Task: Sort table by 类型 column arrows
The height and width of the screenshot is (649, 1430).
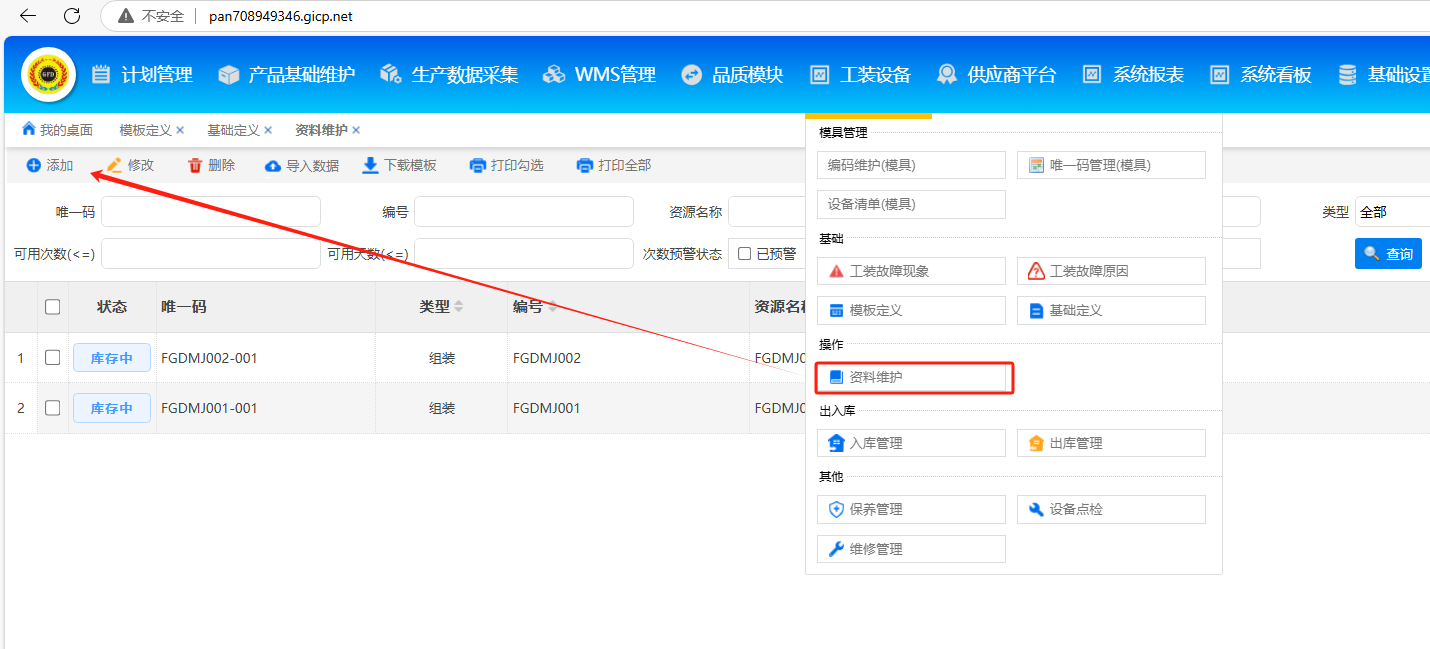Action: tap(459, 307)
